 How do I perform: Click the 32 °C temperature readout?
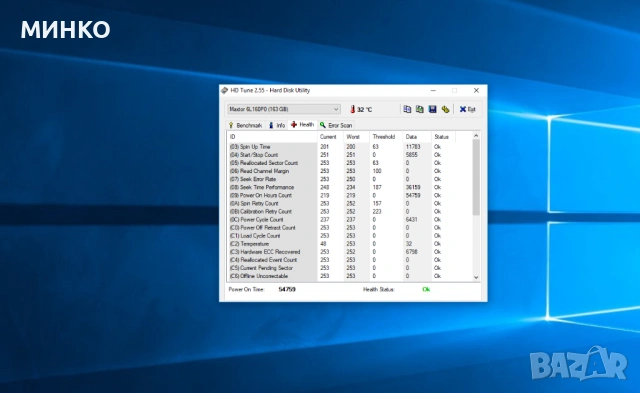[x=364, y=109]
